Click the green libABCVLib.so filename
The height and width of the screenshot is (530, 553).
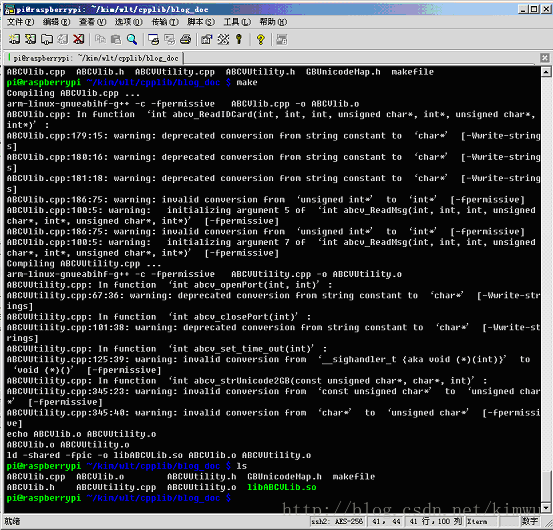click(282, 487)
